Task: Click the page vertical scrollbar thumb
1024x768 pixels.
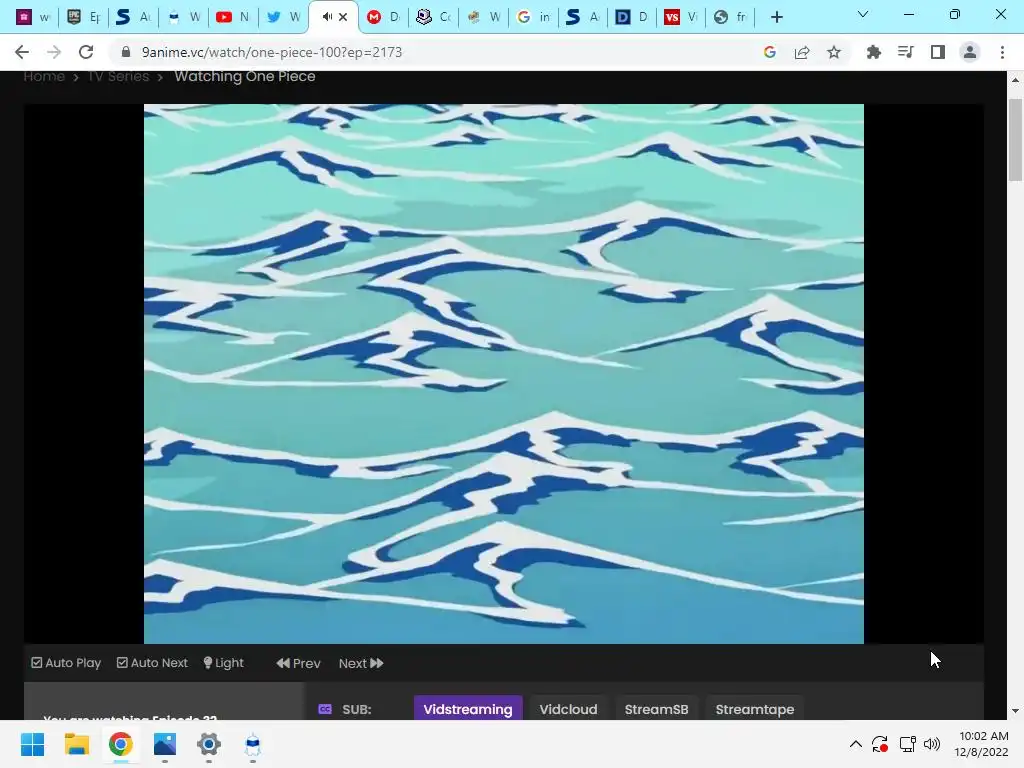Action: tap(1015, 139)
